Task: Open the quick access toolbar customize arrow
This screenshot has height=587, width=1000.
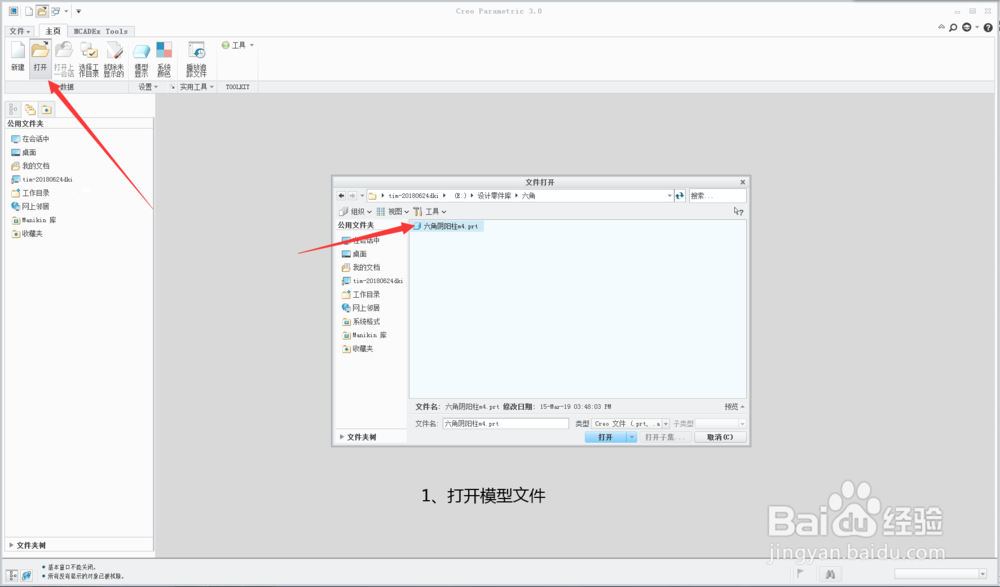Action: (x=78, y=11)
